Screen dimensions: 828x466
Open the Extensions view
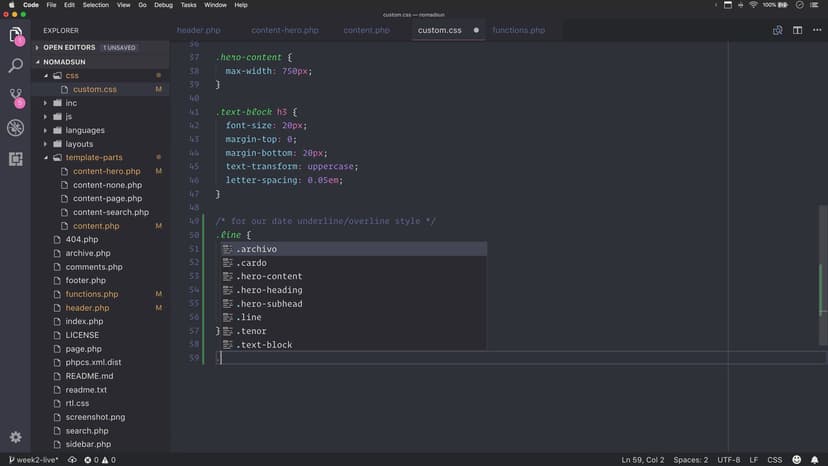(x=16, y=158)
